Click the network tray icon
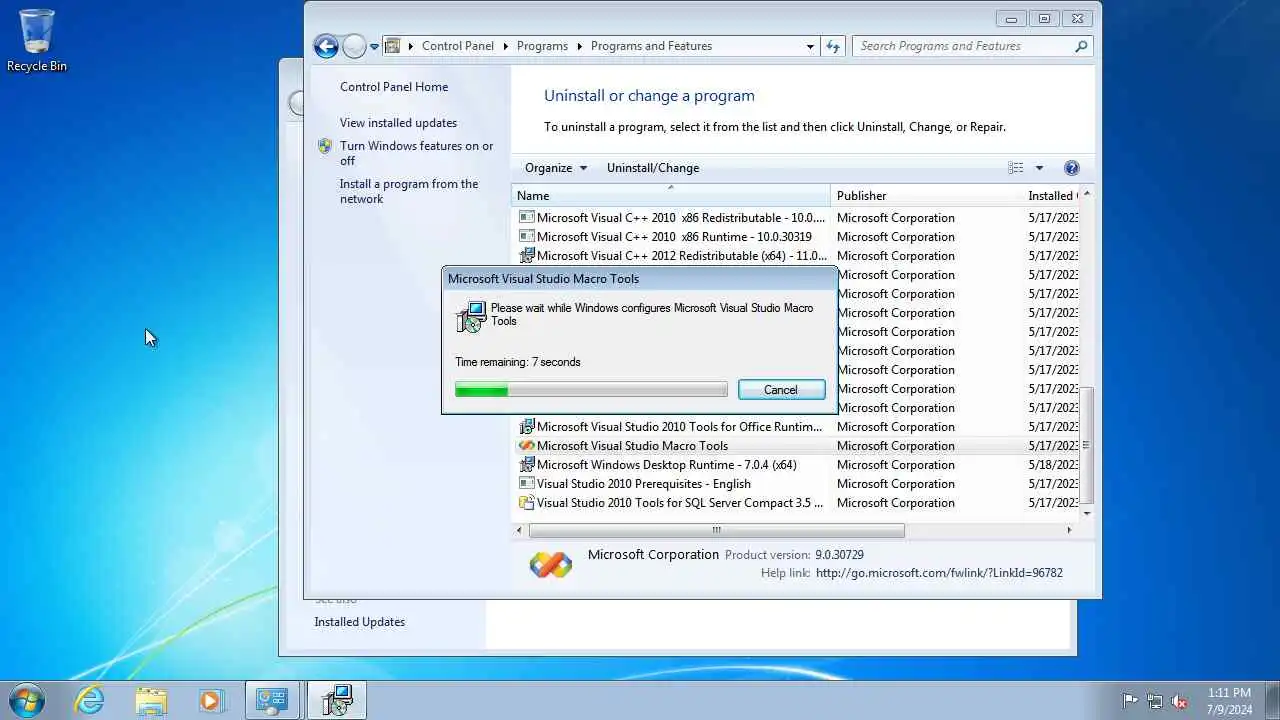The height and width of the screenshot is (720, 1280). 1155,701
